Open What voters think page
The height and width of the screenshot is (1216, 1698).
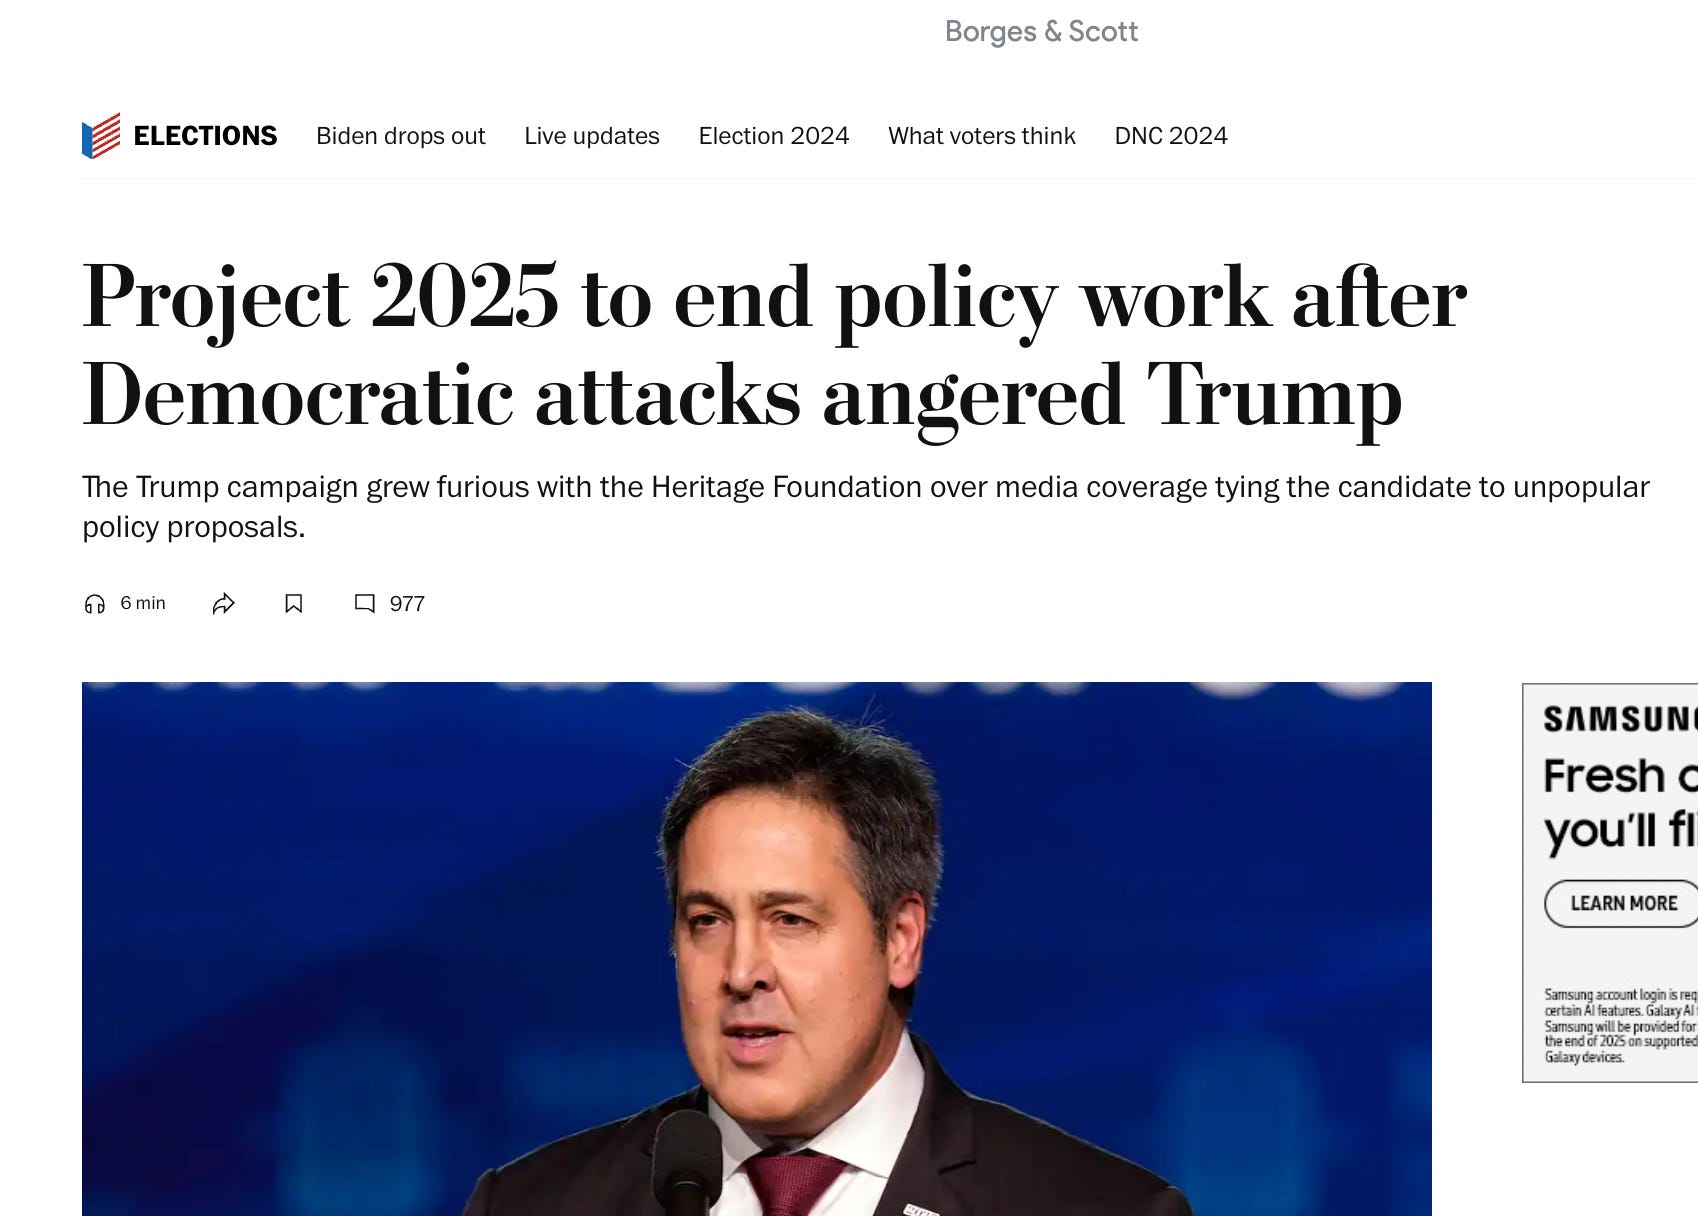(982, 136)
